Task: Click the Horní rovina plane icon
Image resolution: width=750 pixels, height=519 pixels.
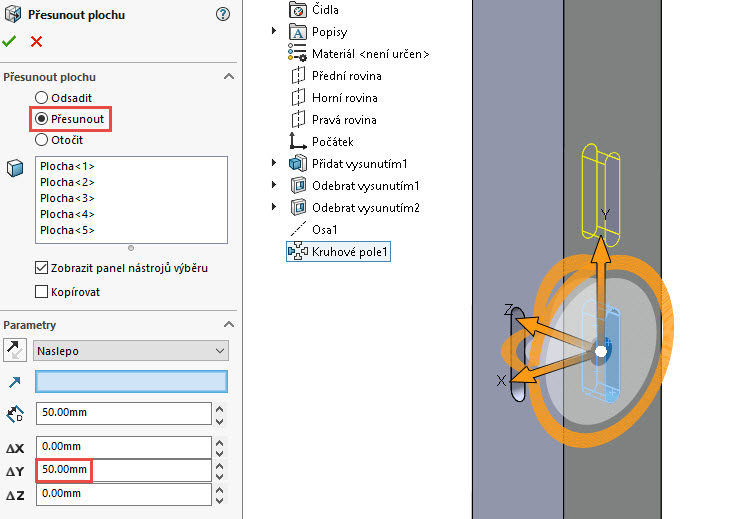Action: (298, 98)
